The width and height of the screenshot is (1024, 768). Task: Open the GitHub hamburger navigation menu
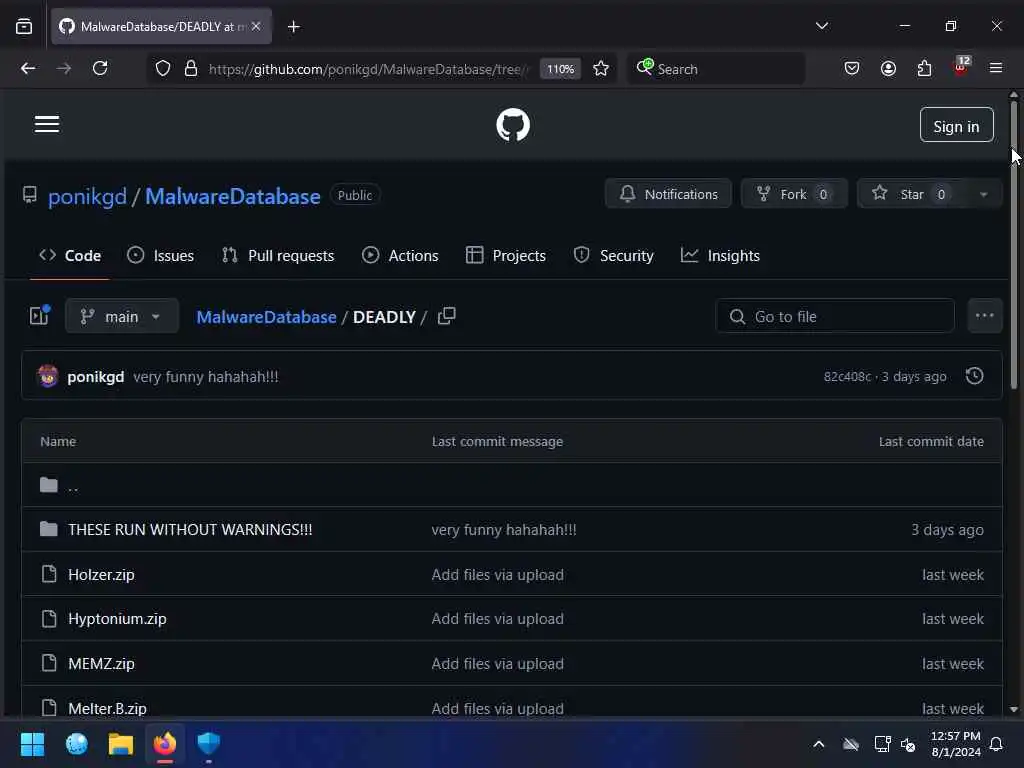tap(47, 124)
